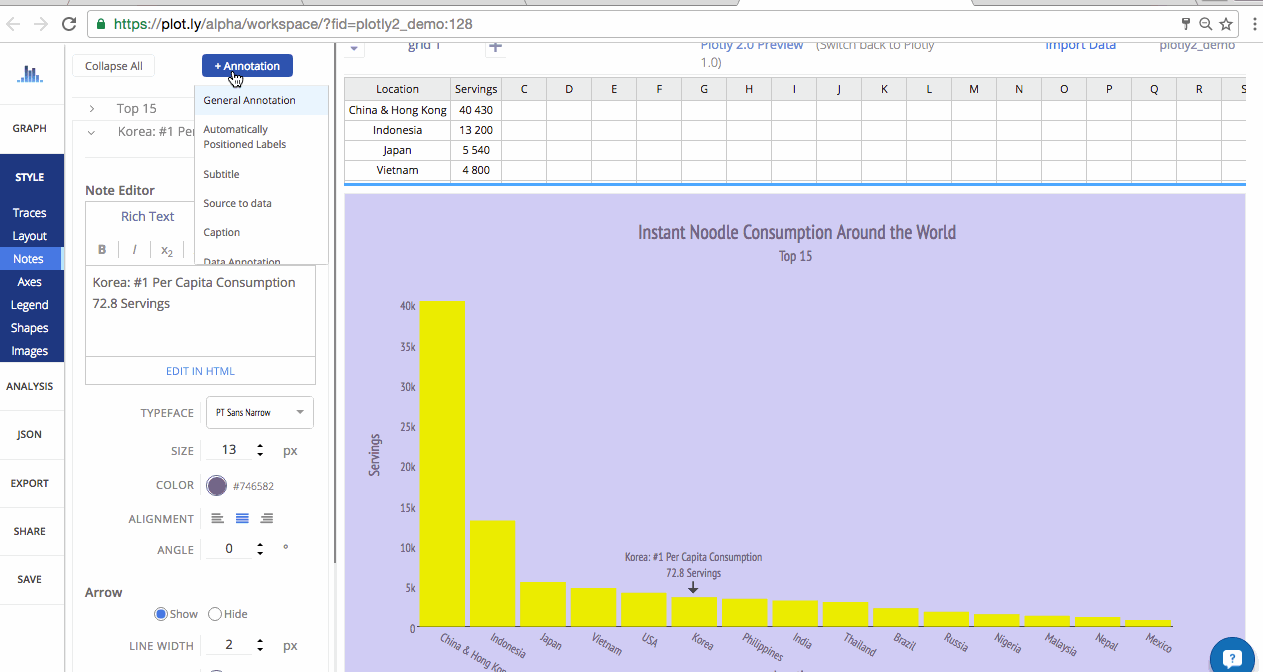1263x672 pixels.
Task: Apply italic formatting in Note Editor
Action: 134,250
